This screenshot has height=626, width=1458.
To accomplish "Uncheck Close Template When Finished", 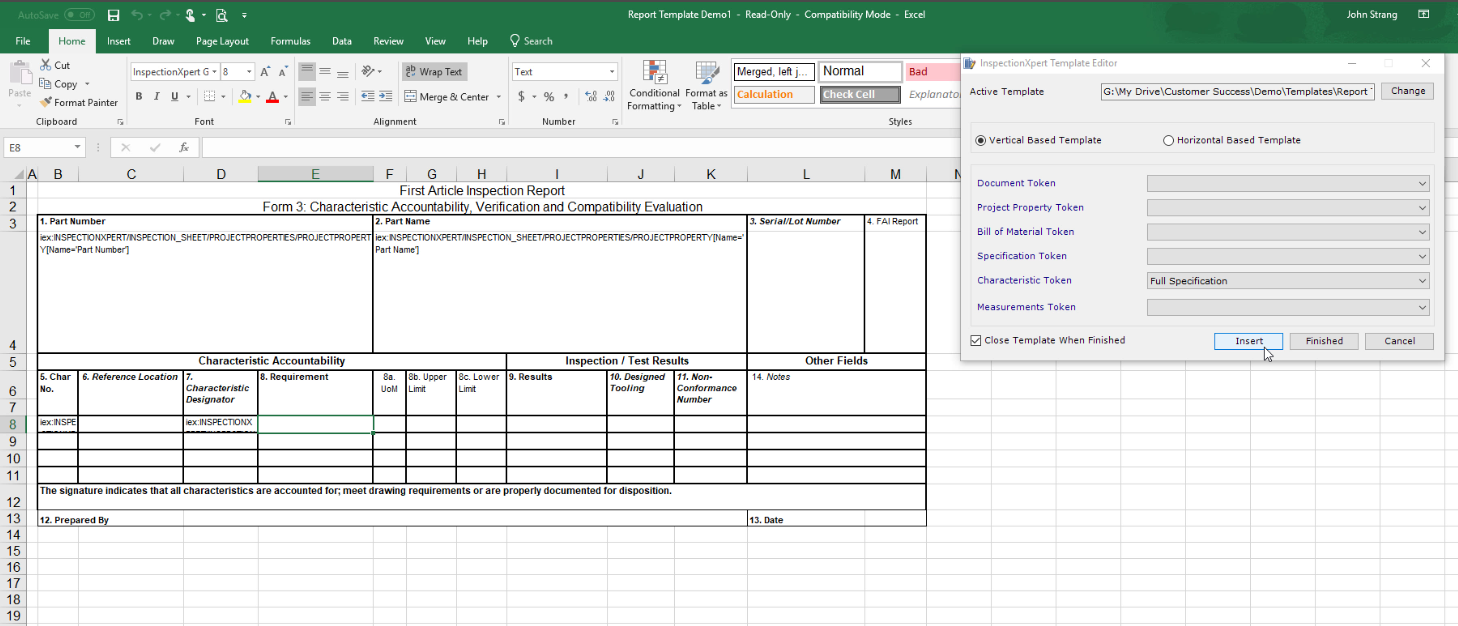I will pyautogui.click(x=974, y=339).
